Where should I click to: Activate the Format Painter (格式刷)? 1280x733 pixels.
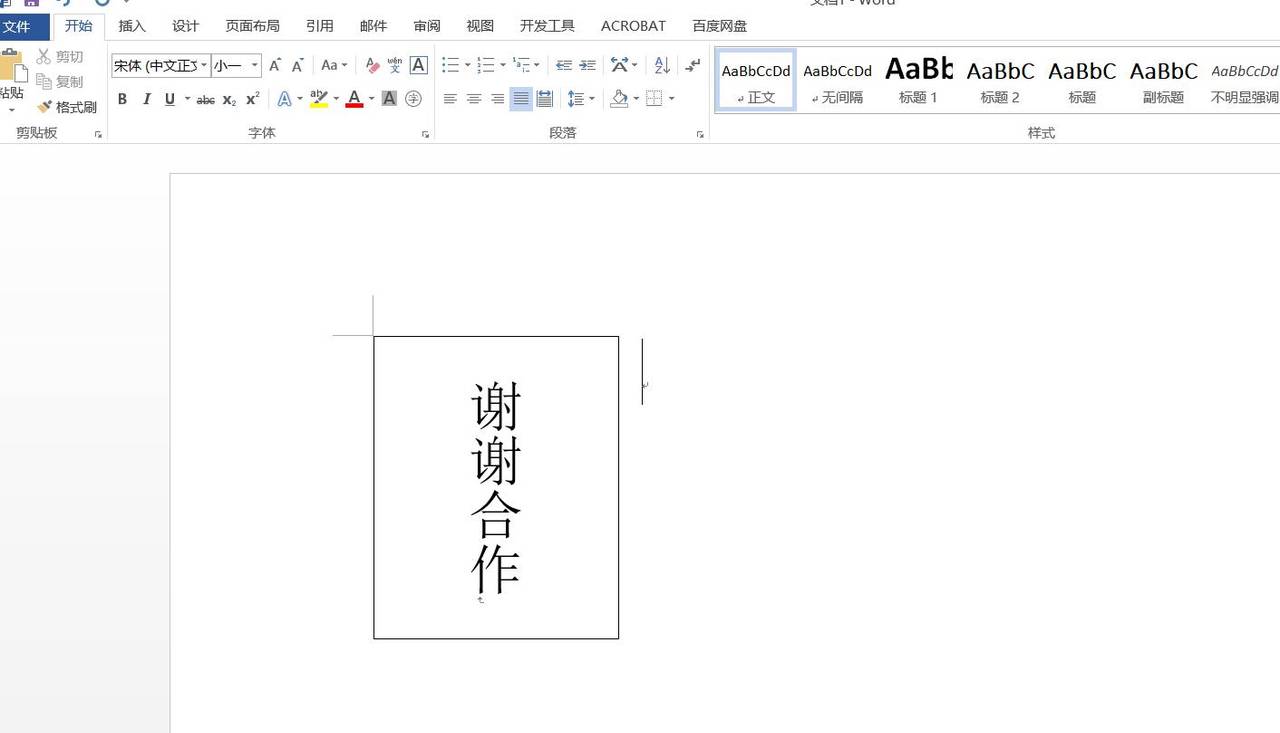click(x=68, y=106)
